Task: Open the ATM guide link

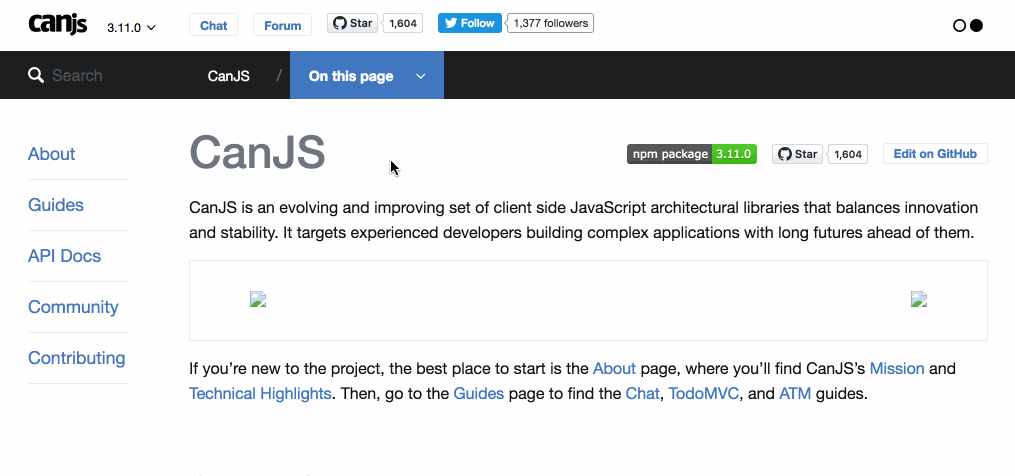Action: 795,394
